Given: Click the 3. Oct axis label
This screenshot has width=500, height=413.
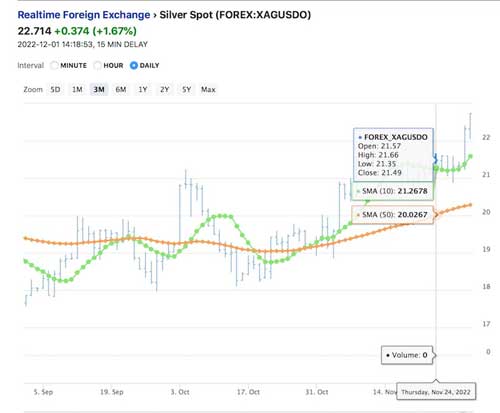Looking at the screenshot, I should 180,392.
